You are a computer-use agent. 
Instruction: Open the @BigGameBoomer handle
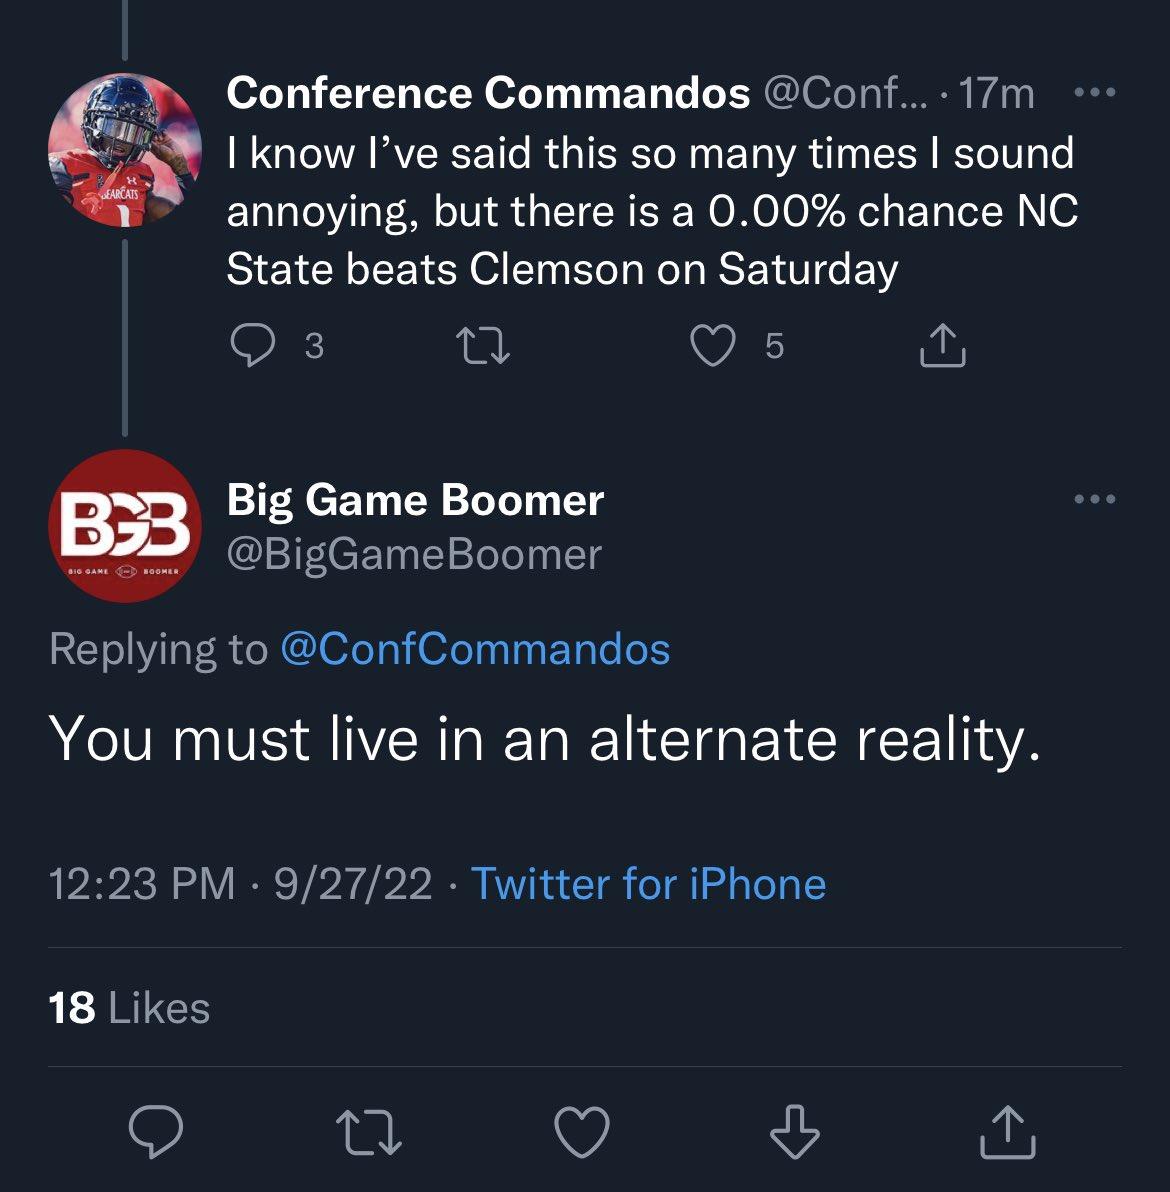pos(414,554)
